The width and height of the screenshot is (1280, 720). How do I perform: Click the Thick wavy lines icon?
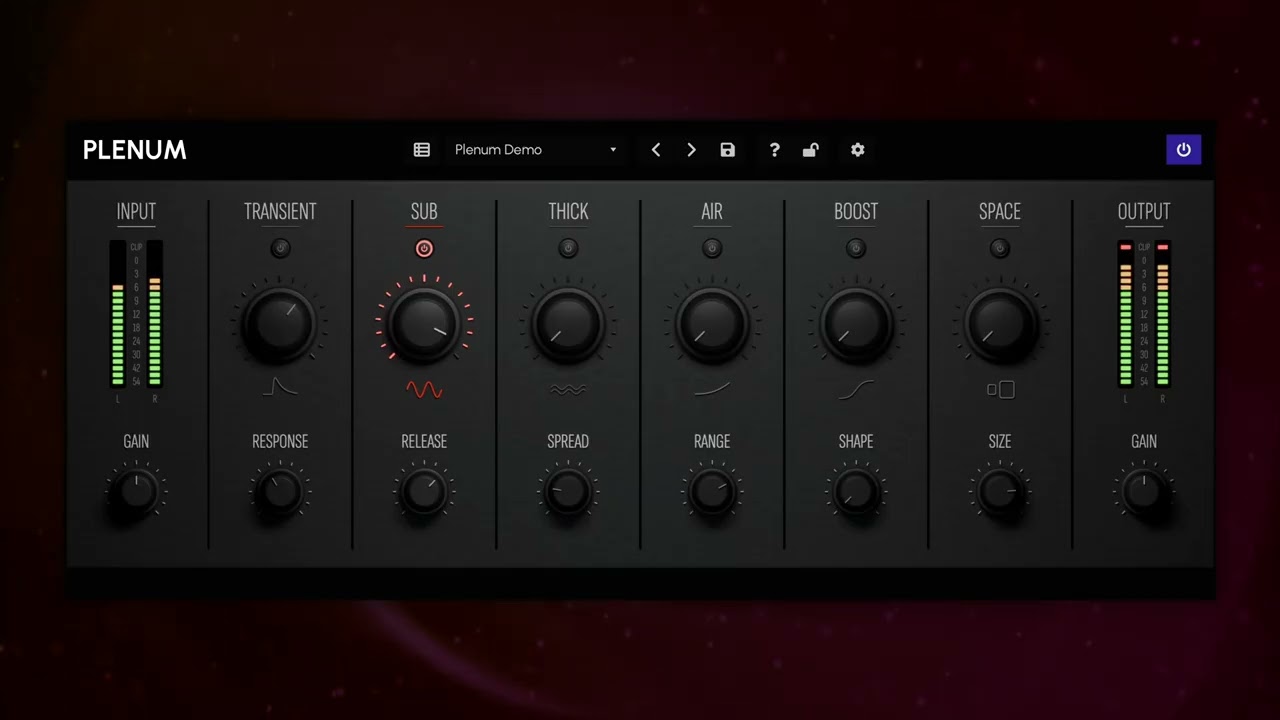tap(568, 390)
